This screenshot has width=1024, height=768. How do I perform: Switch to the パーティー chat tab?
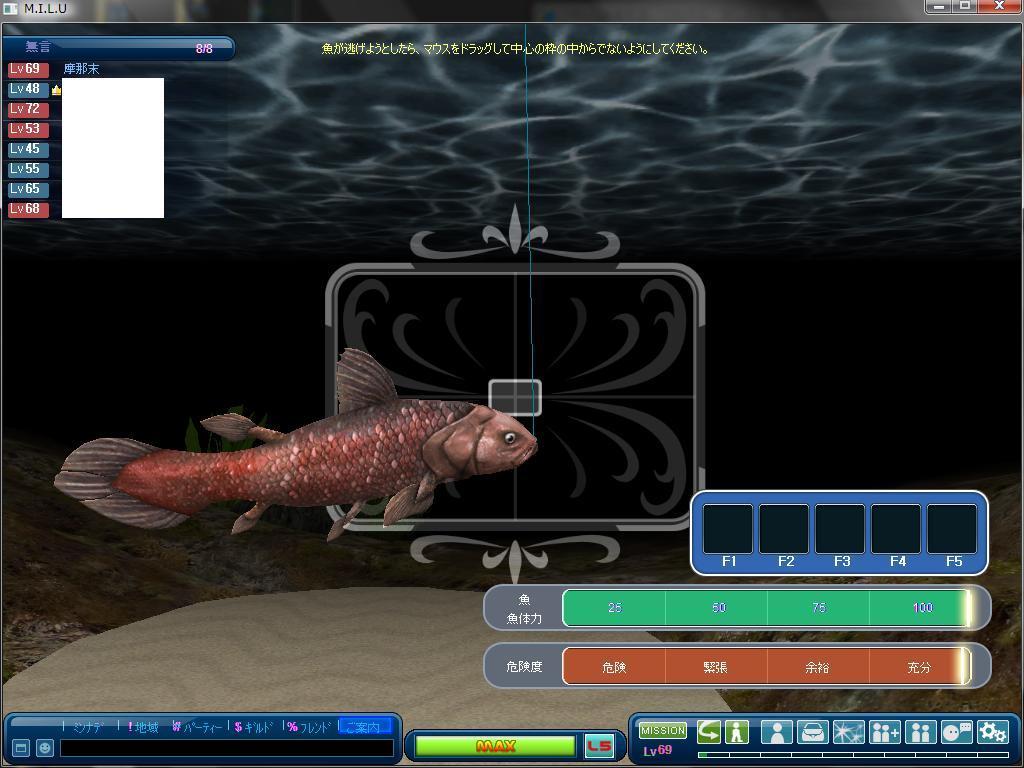pyautogui.click(x=197, y=727)
